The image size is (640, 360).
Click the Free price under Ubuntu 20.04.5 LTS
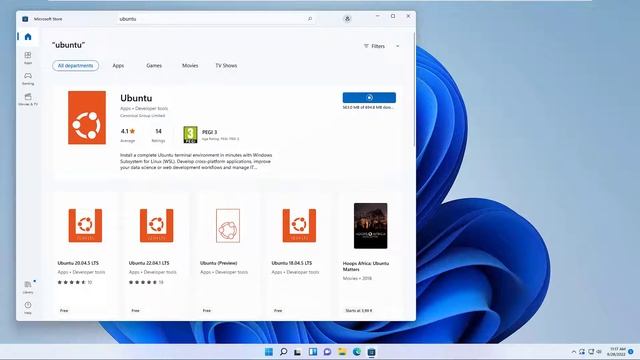[x=64, y=311]
